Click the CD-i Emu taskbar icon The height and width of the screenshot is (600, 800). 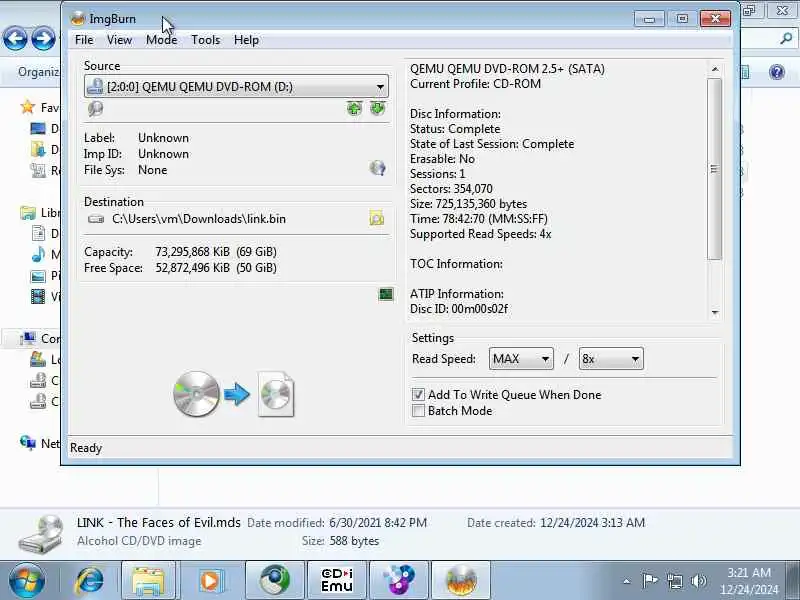(x=337, y=581)
